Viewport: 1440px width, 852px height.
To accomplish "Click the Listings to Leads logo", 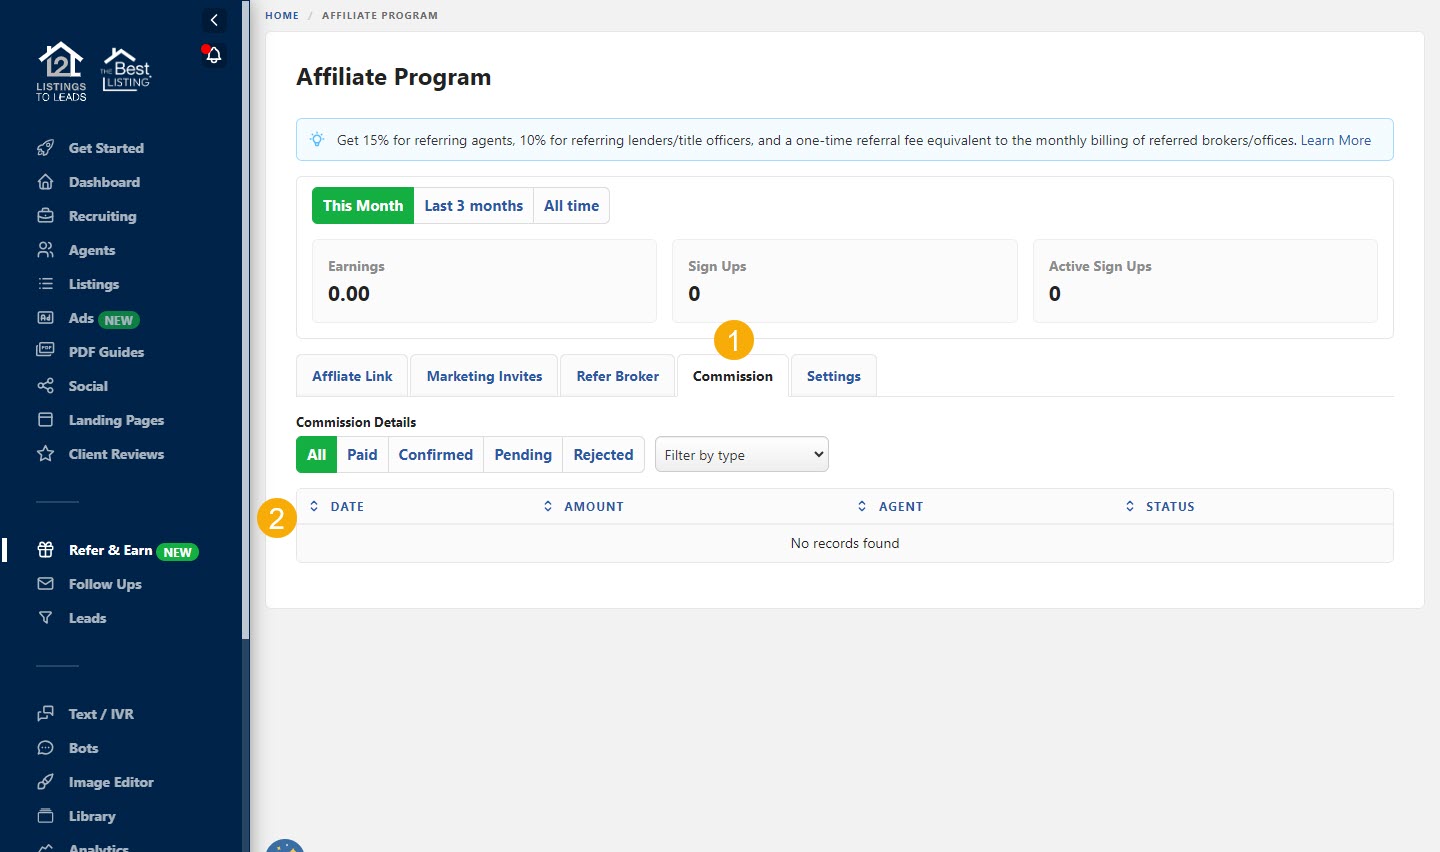I will point(61,72).
